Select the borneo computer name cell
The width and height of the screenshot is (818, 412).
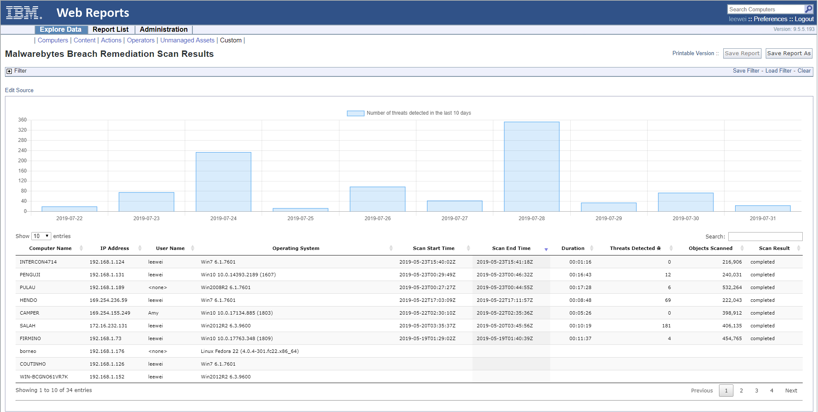click(x=28, y=352)
